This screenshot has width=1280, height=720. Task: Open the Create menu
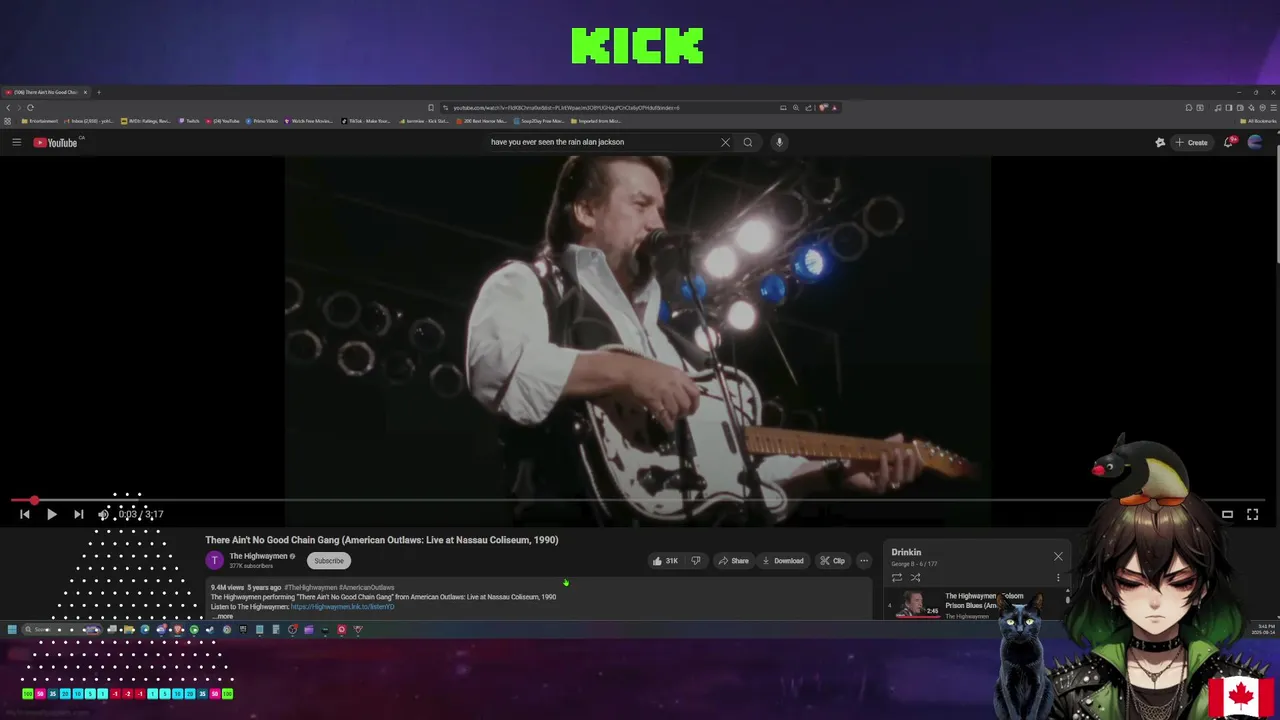point(1192,142)
